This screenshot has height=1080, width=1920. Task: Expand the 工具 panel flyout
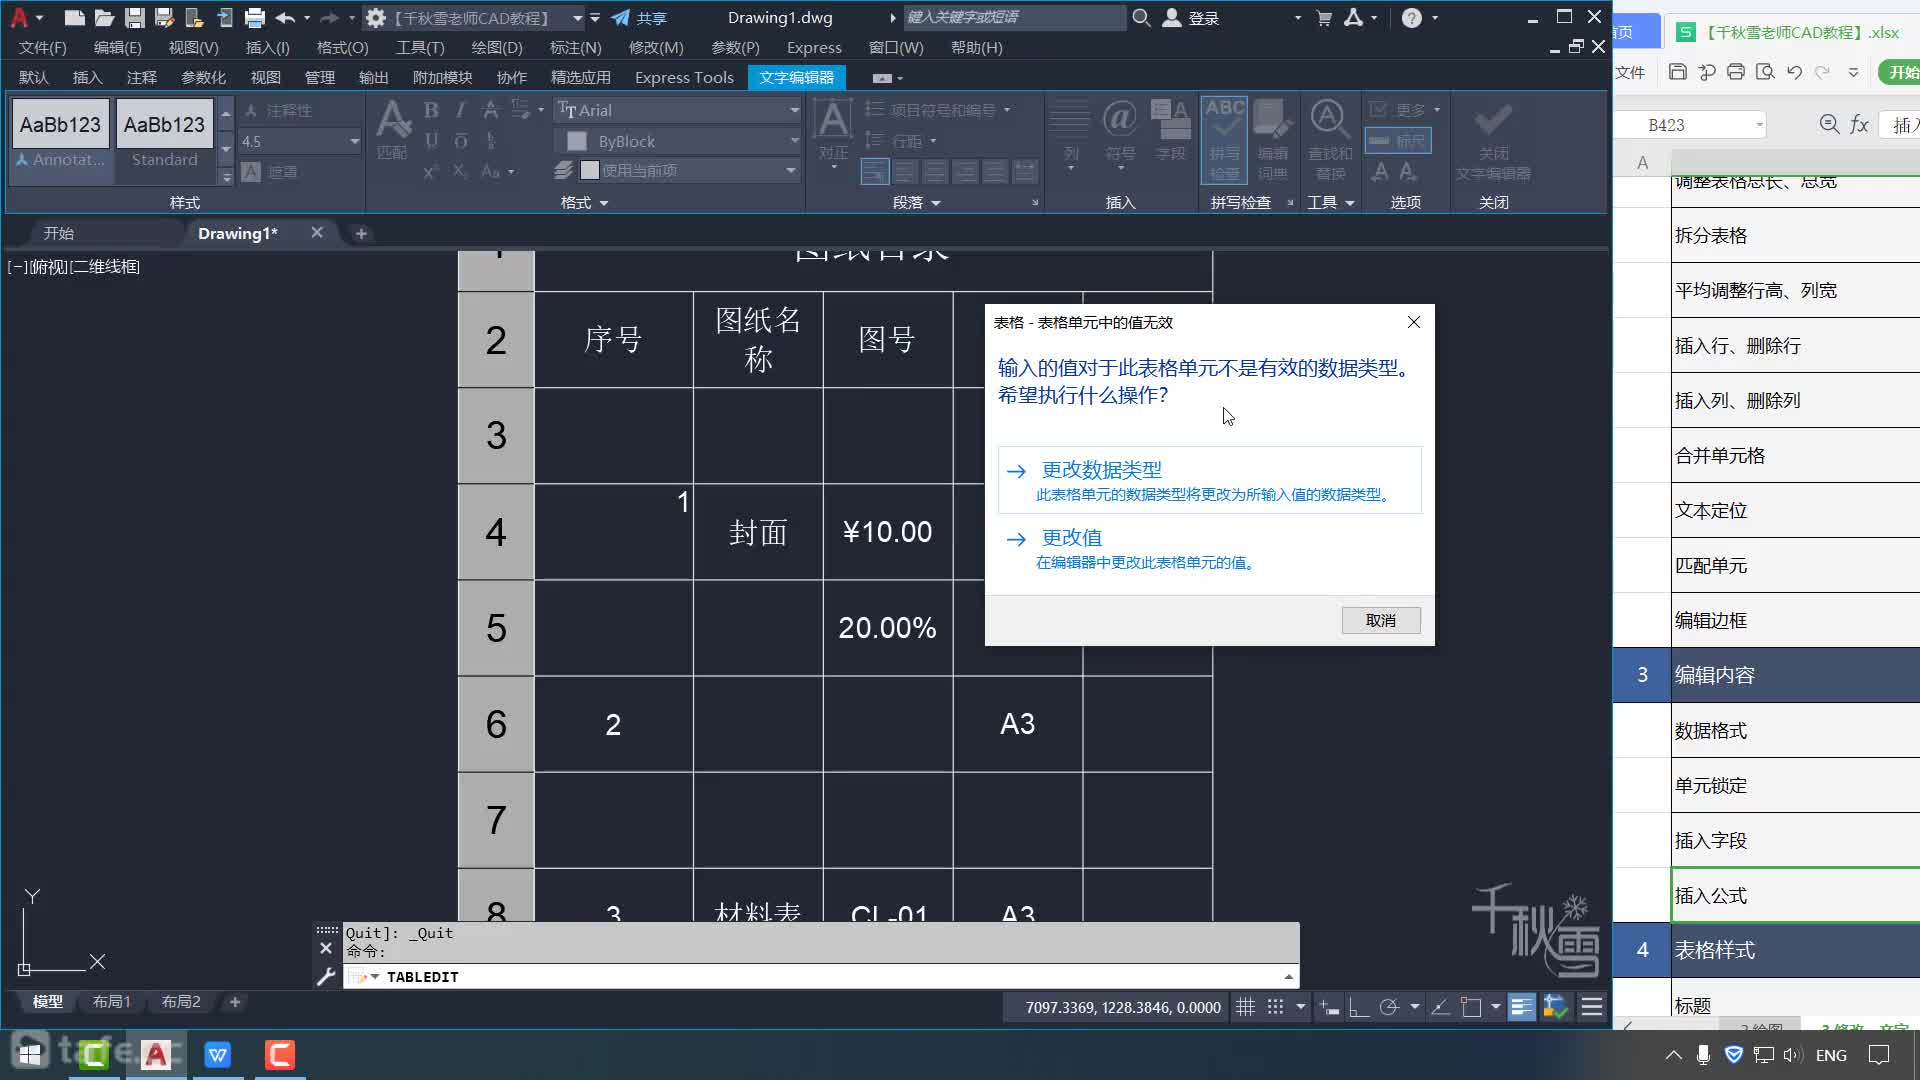tap(1331, 203)
